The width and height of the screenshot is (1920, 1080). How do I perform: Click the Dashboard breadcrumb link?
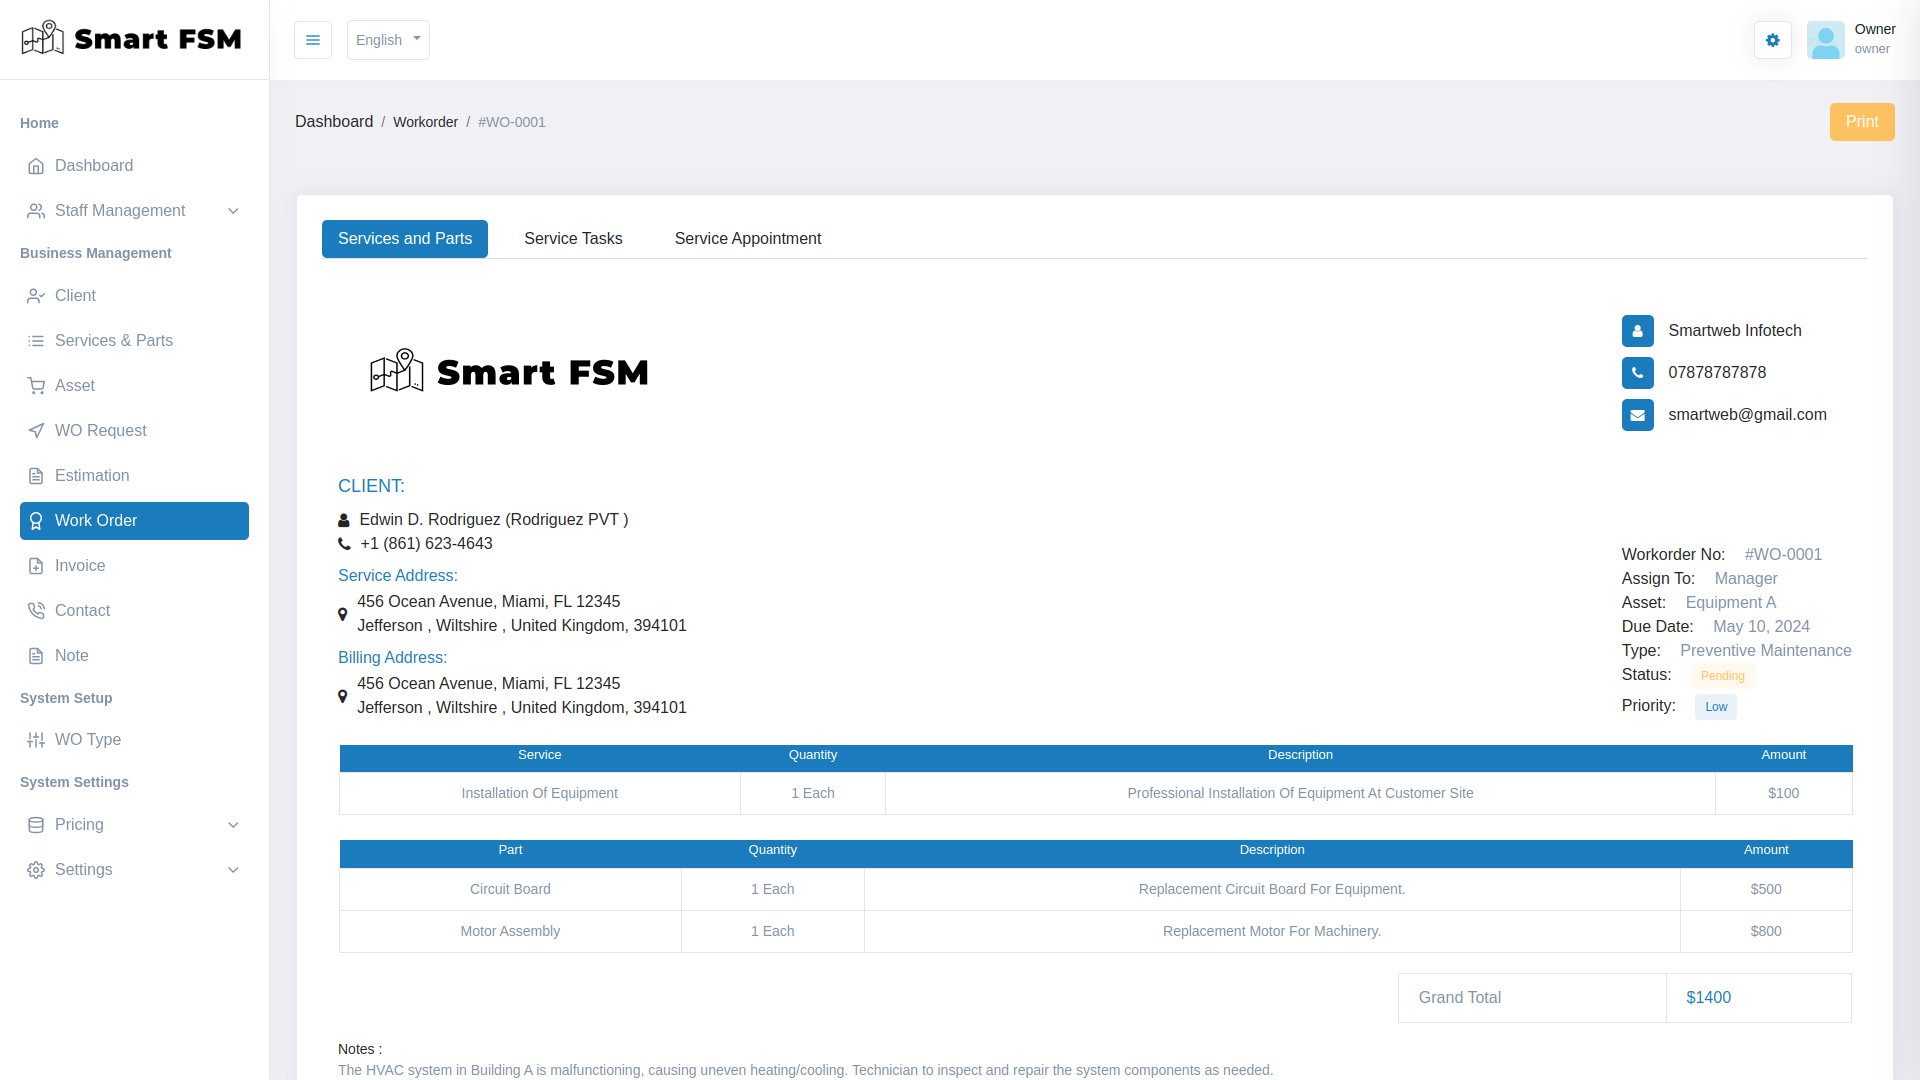click(334, 121)
